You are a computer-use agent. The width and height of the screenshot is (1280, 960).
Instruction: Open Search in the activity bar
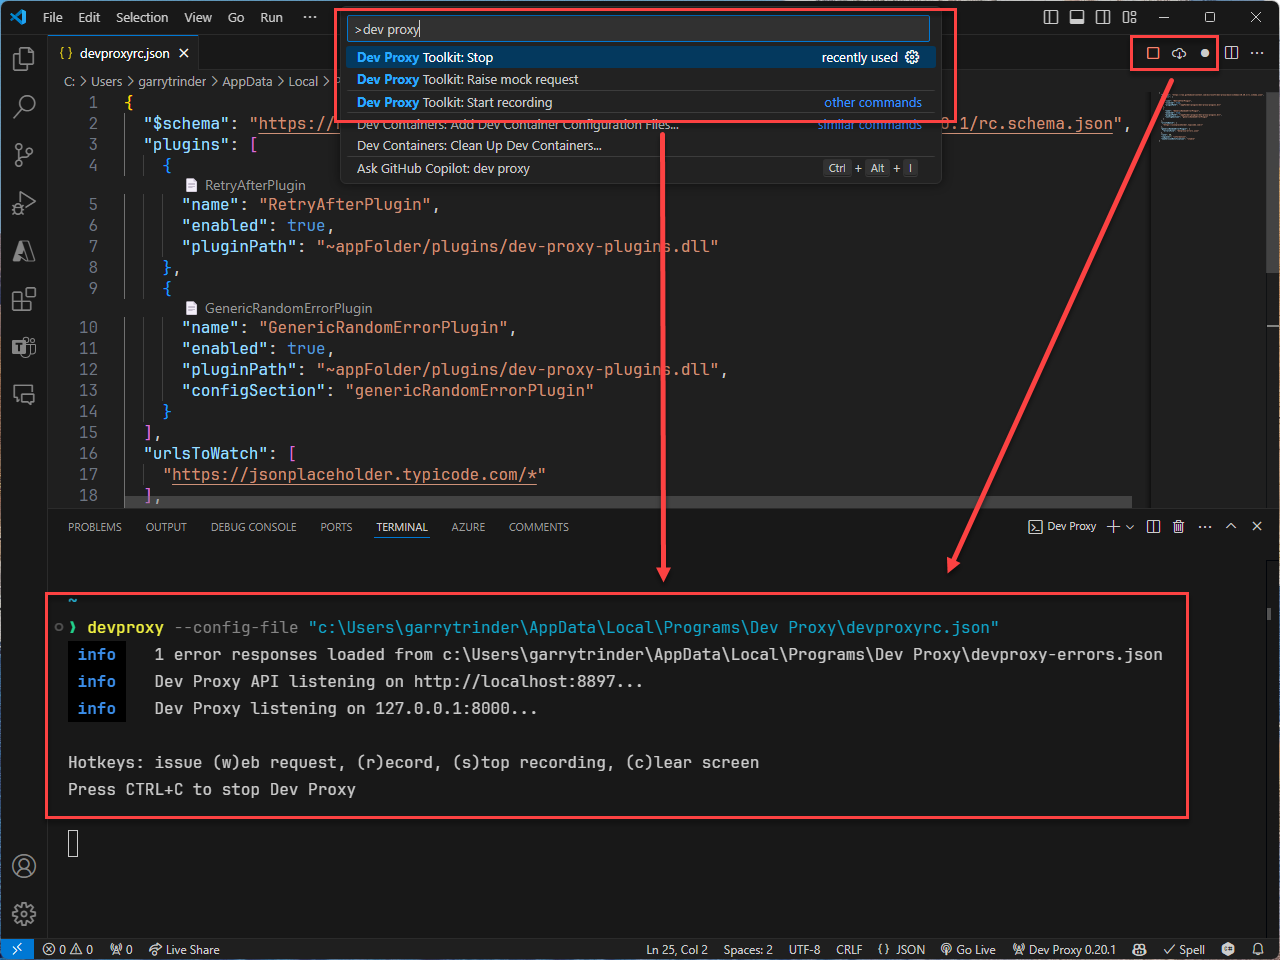click(23, 107)
